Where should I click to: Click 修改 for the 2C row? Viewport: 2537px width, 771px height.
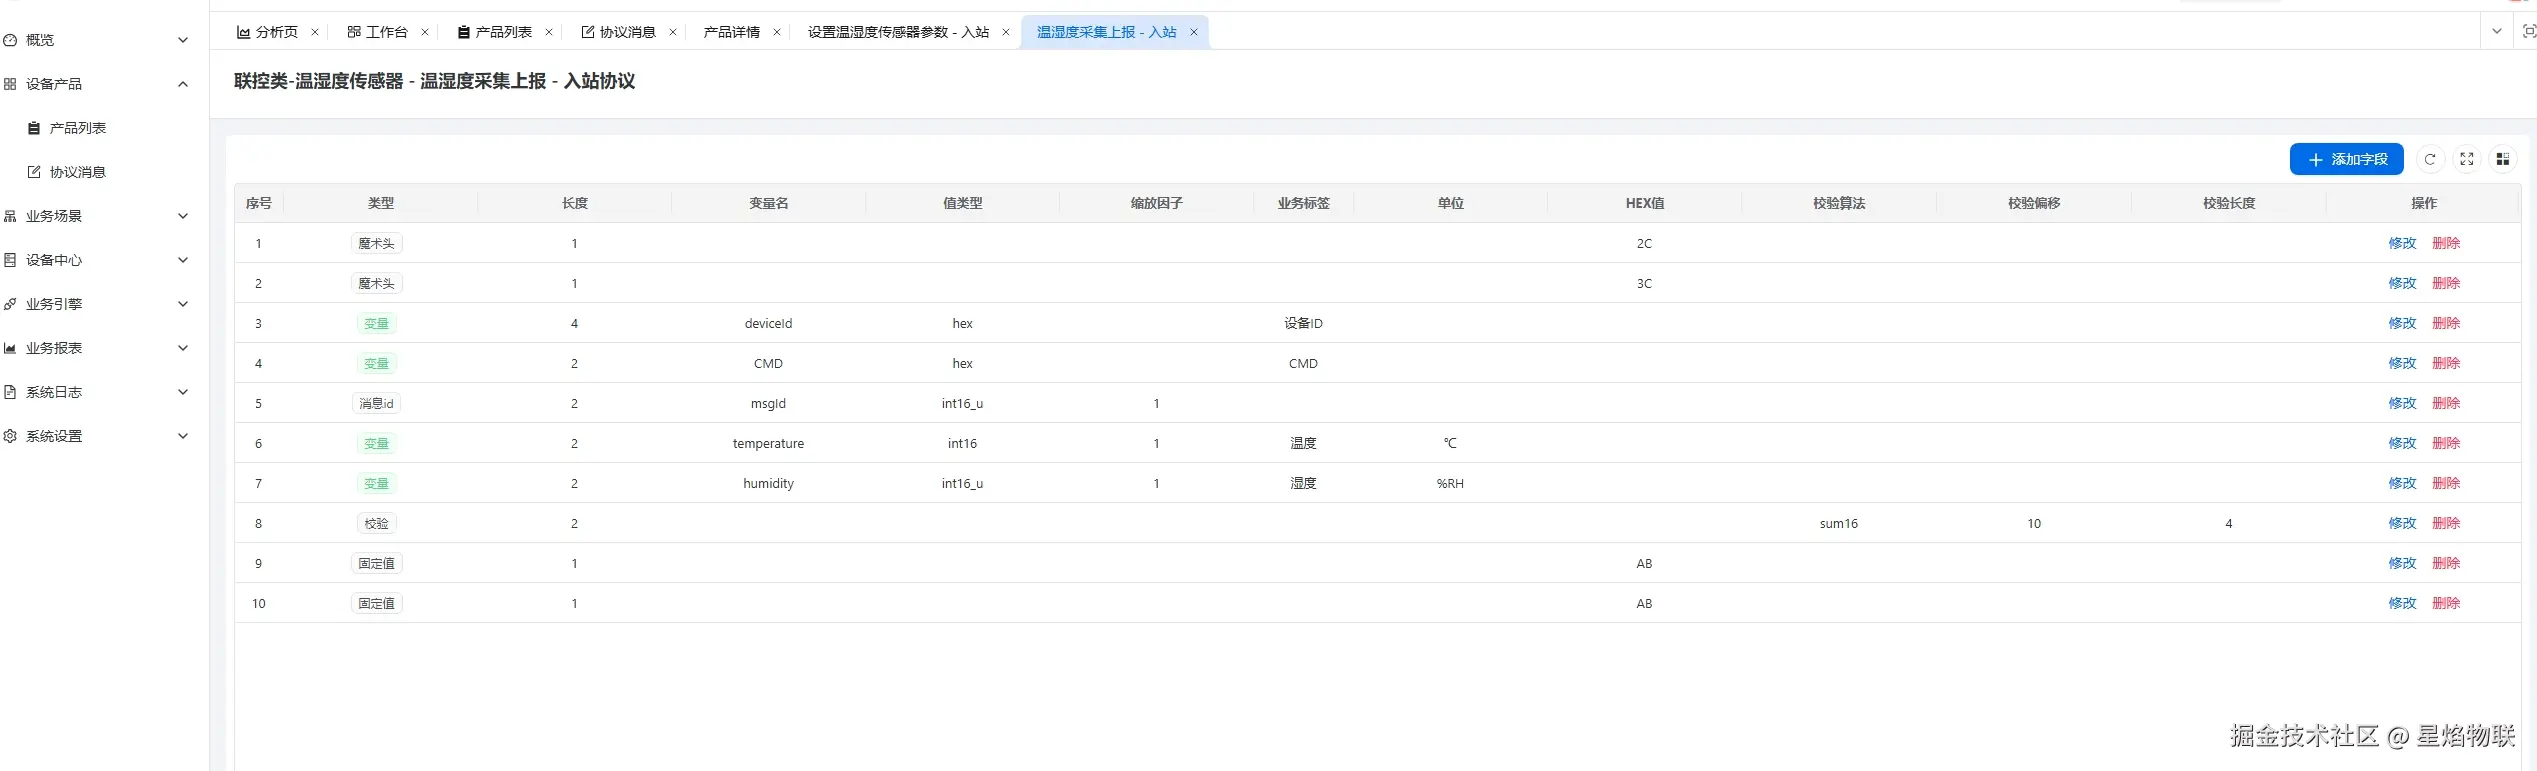[x=2402, y=243]
